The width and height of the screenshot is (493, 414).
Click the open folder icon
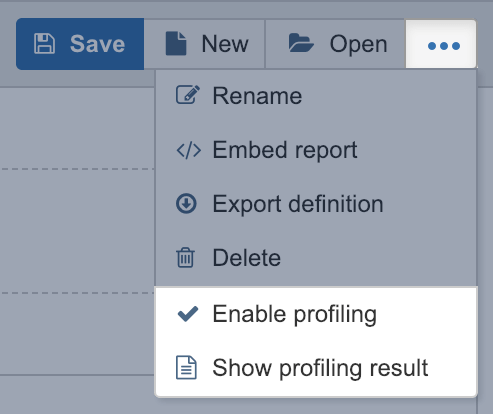click(x=301, y=43)
